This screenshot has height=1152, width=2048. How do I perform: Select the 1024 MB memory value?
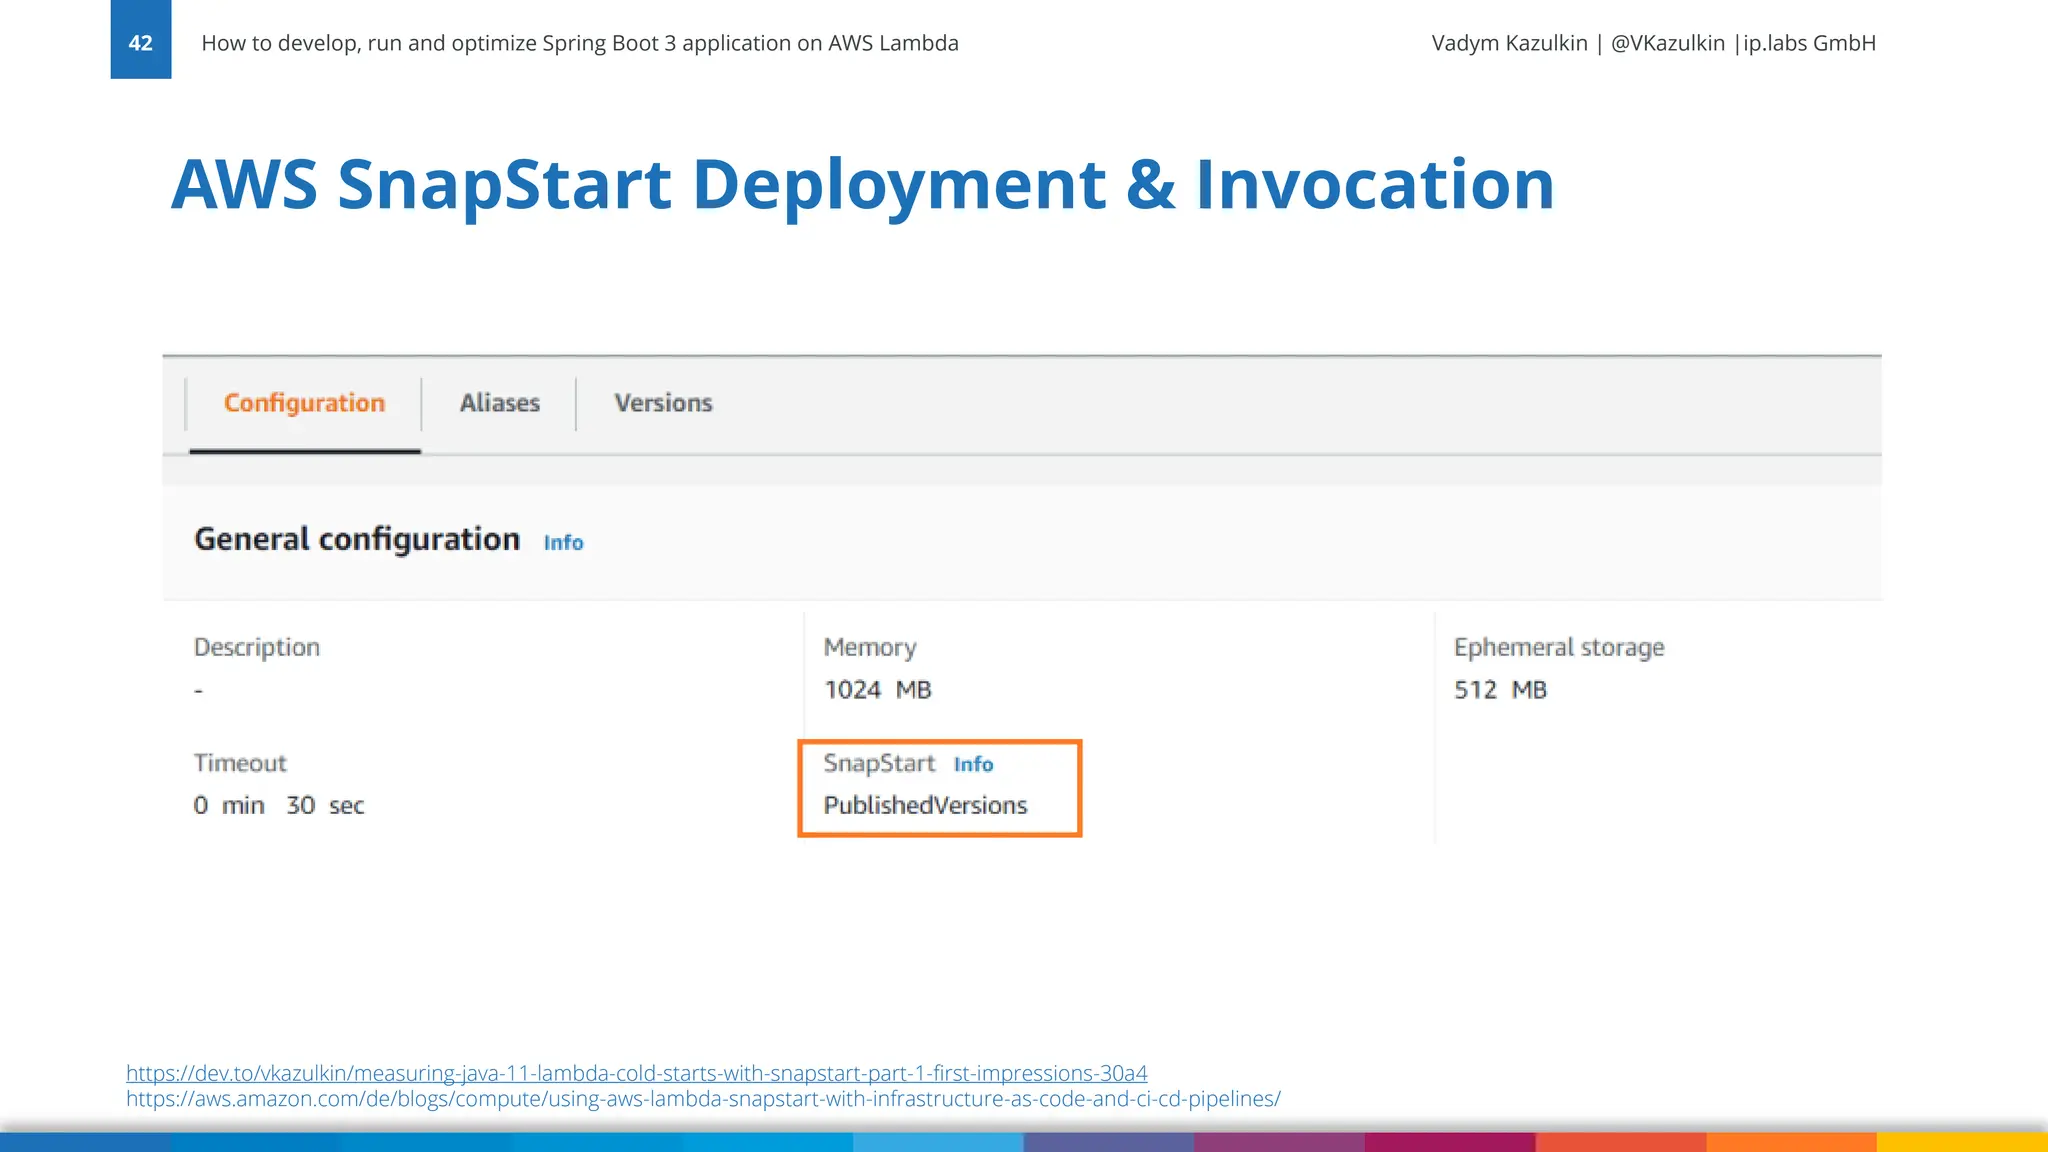coord(877,690)
